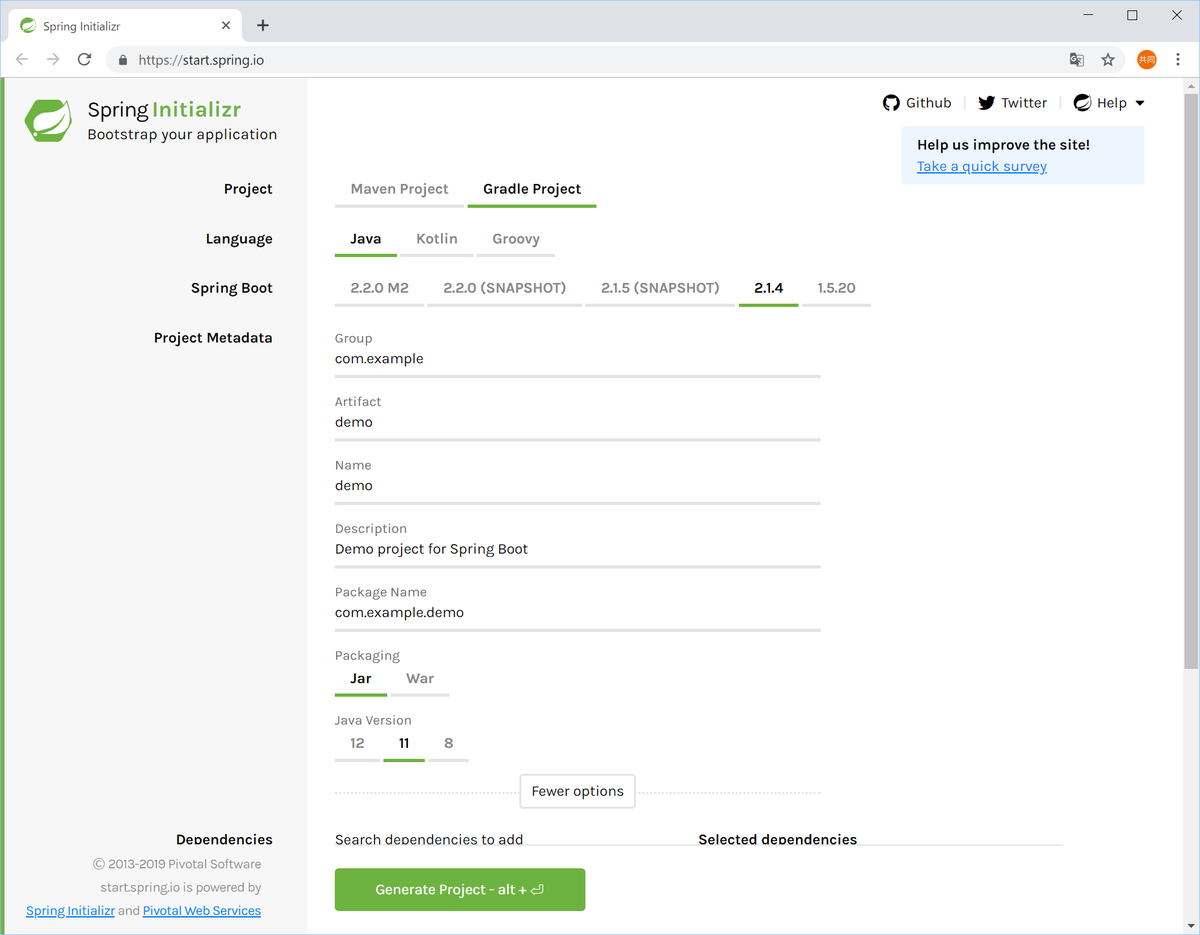
Task: Click the browser back arrow
Action: tap(22, 59)
